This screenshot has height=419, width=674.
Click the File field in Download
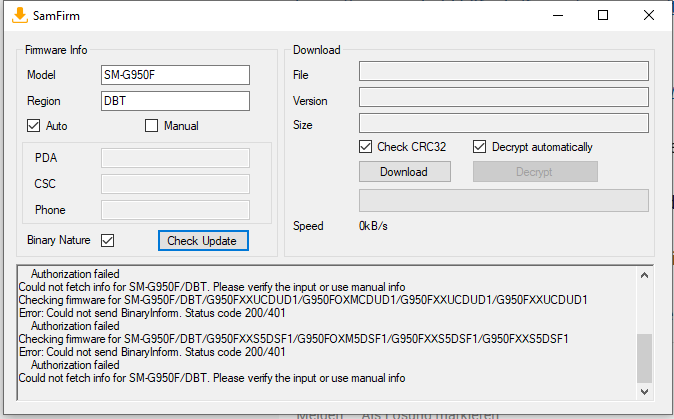504,71
